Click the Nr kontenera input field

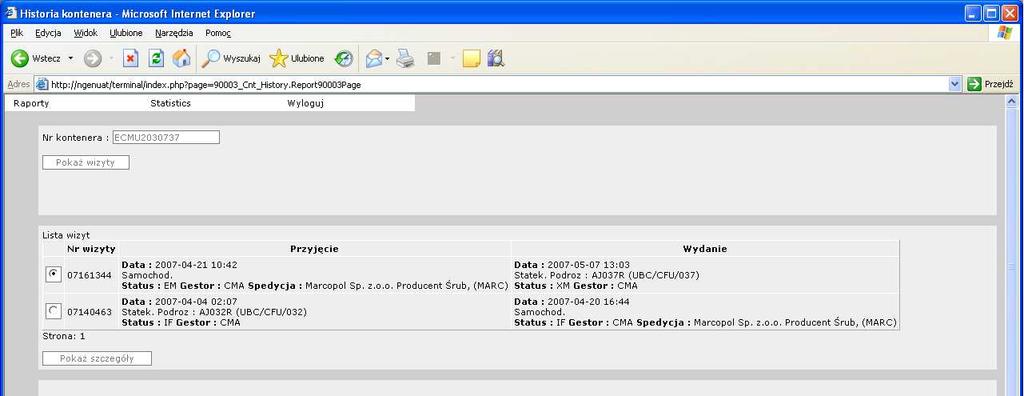pos(166,137)
